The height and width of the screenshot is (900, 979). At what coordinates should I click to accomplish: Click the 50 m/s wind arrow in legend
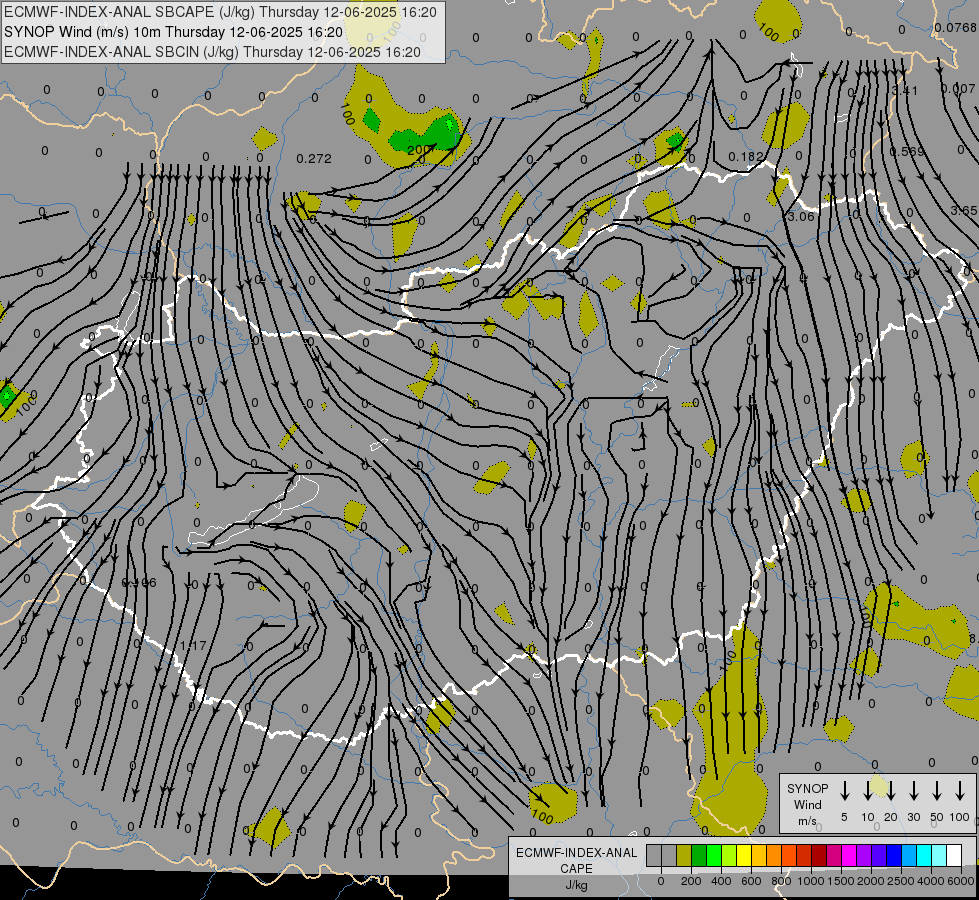point(937,791)
